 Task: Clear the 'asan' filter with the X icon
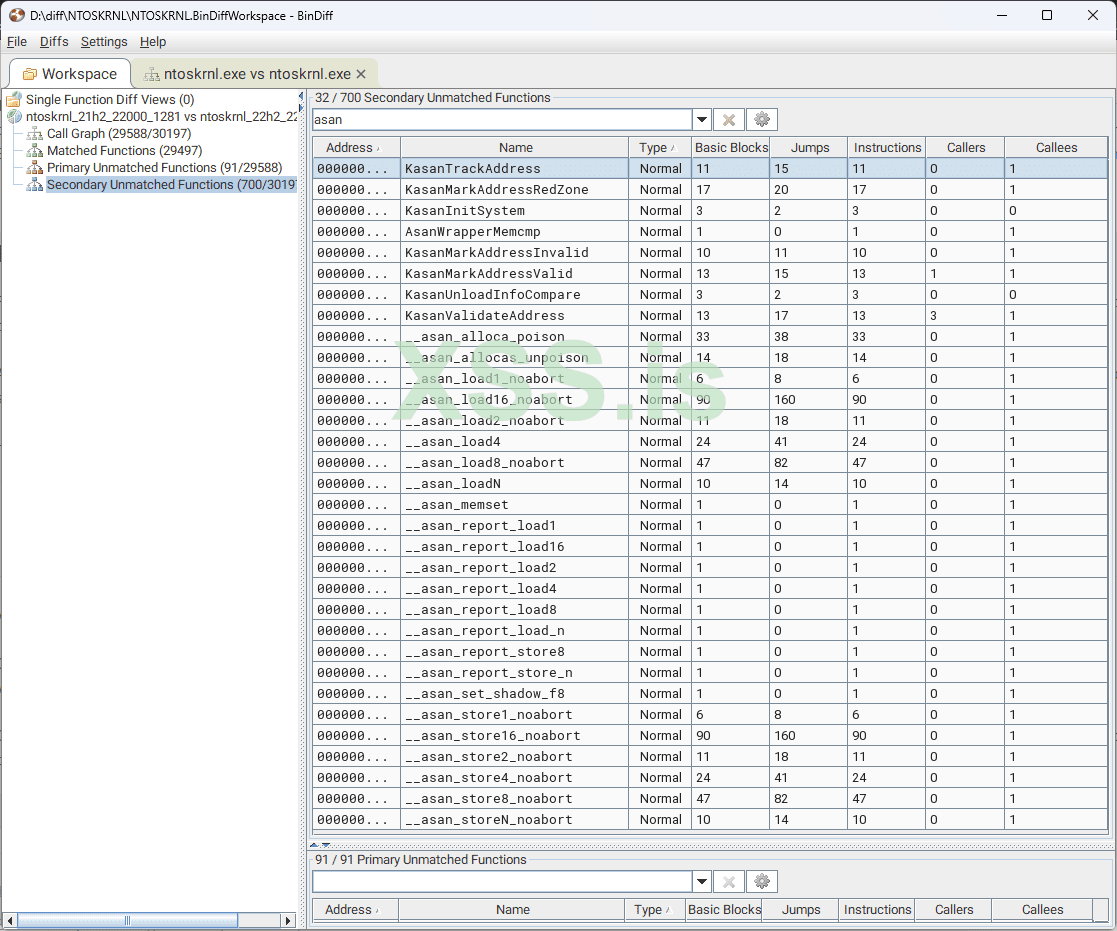pyautogui.click(x=729, y=120)
